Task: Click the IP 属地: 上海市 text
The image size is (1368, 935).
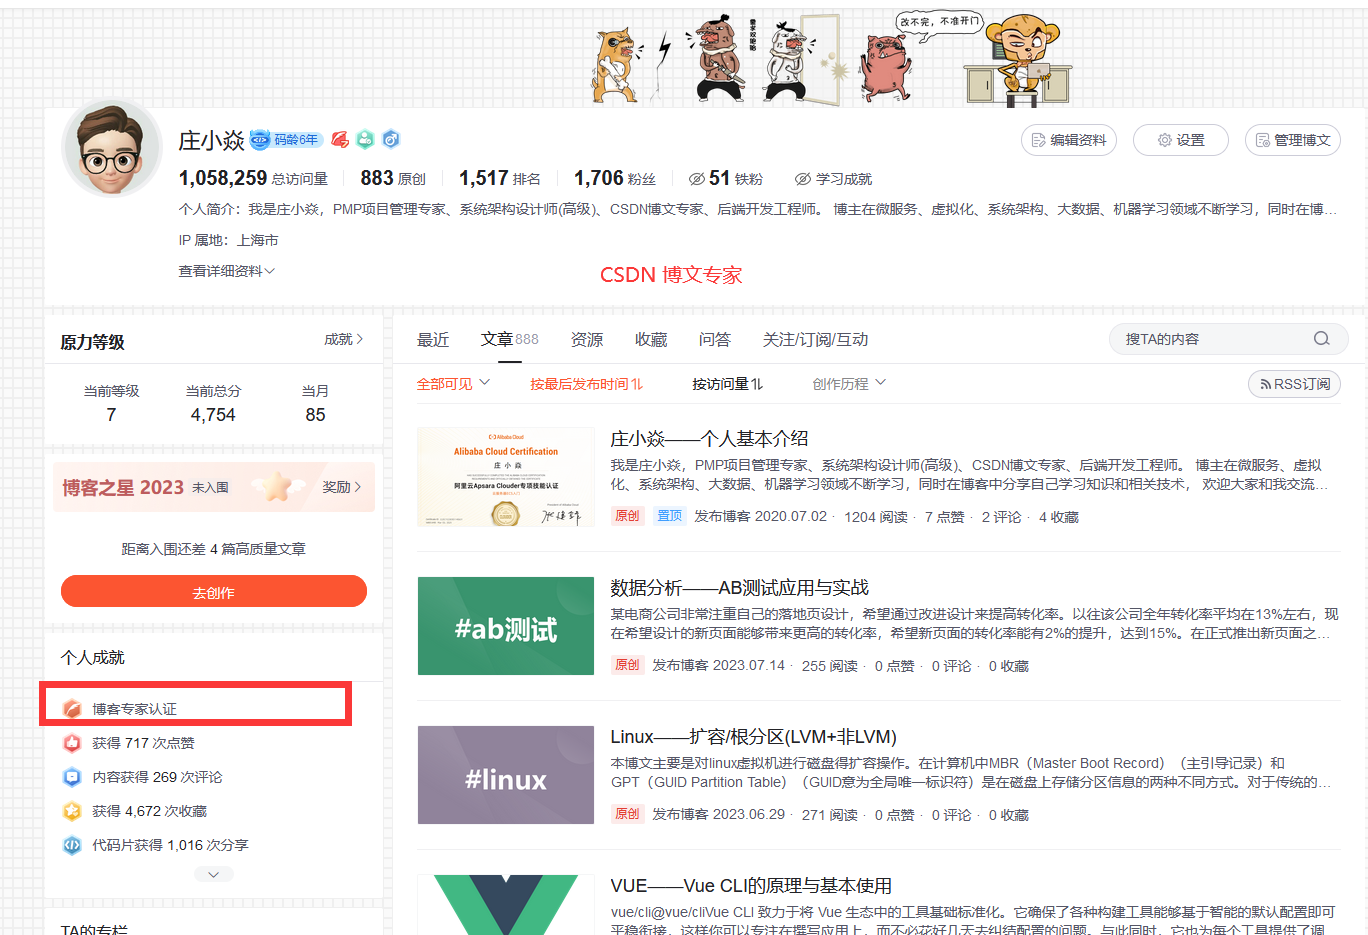Action: point(228,240)
